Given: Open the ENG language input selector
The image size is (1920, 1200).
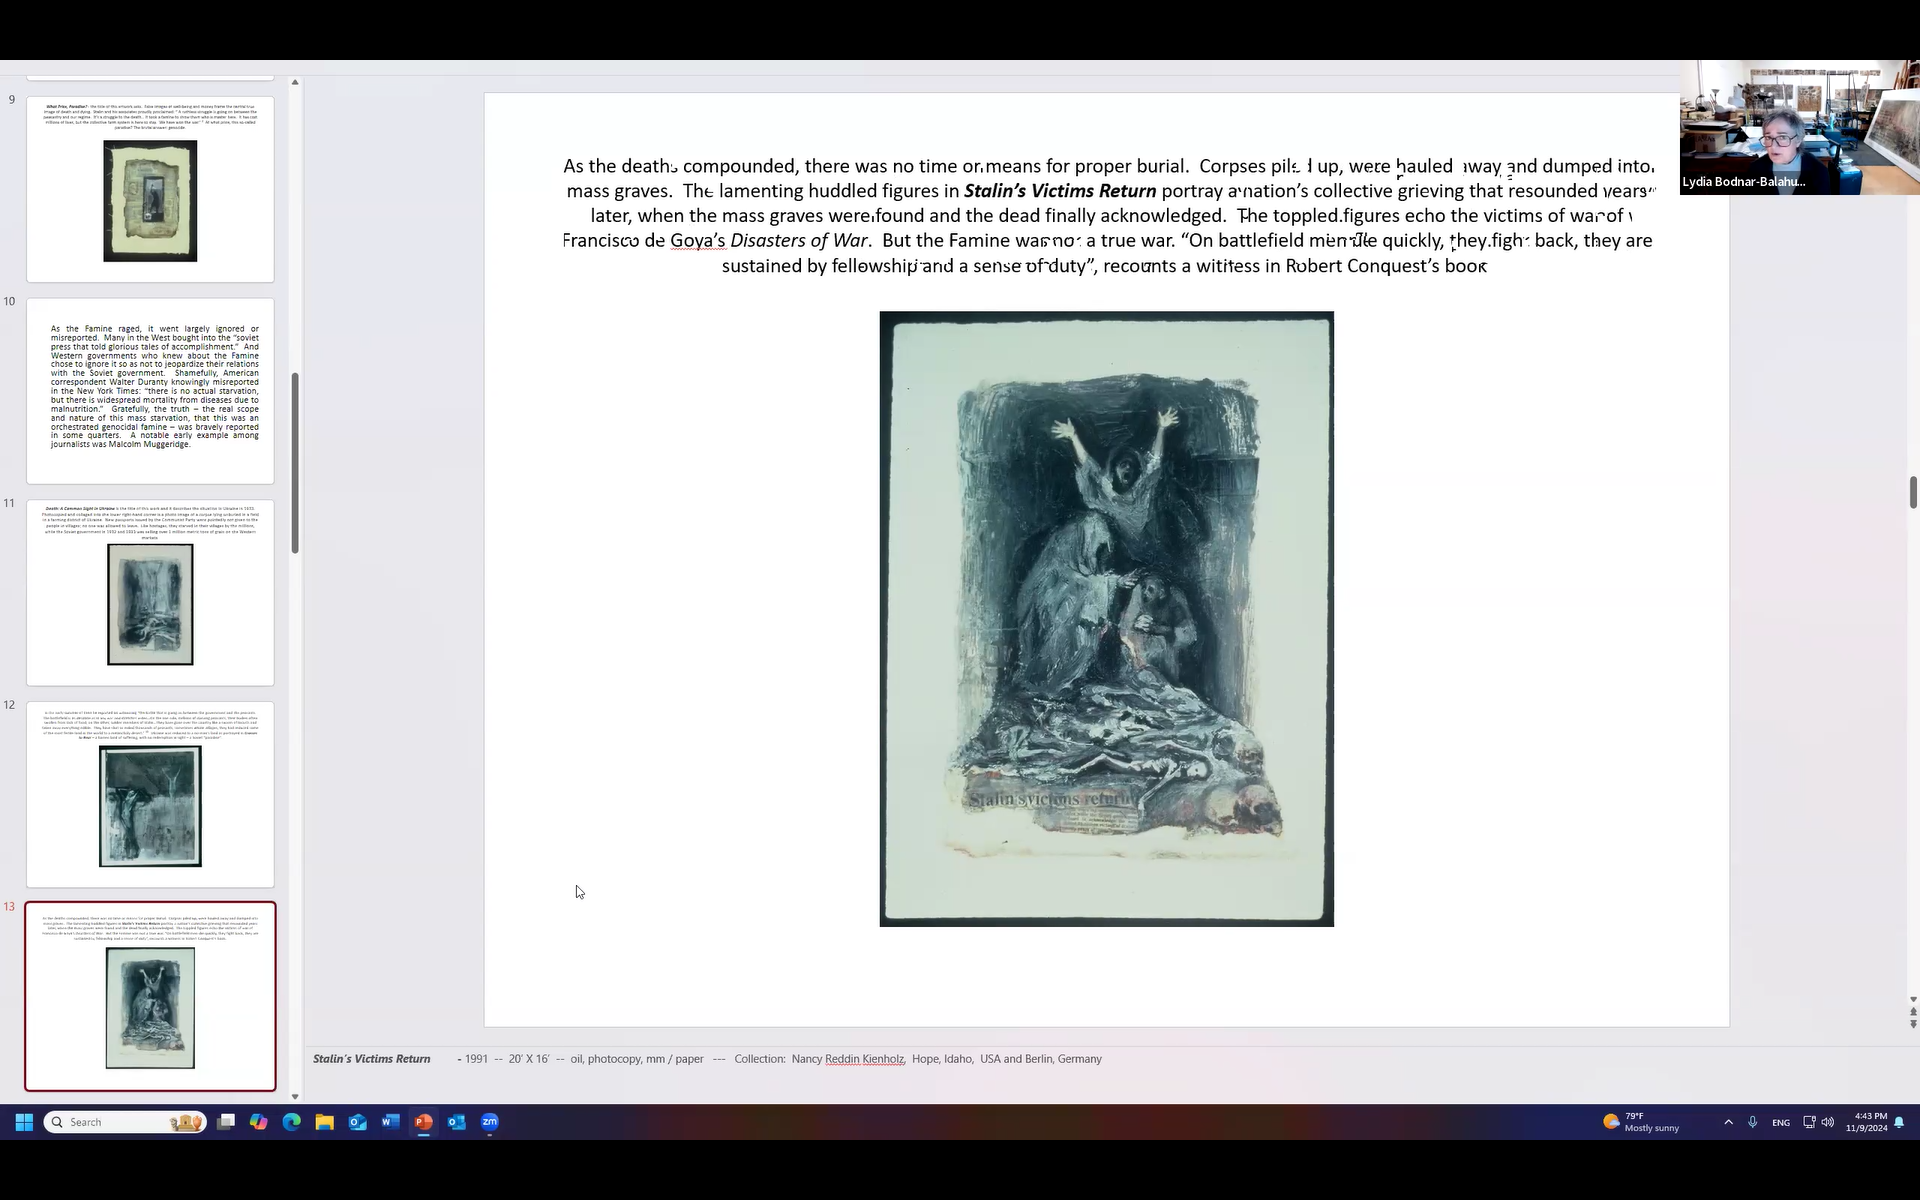Looking at the screenshot, I should [x=1780, y=1122].
